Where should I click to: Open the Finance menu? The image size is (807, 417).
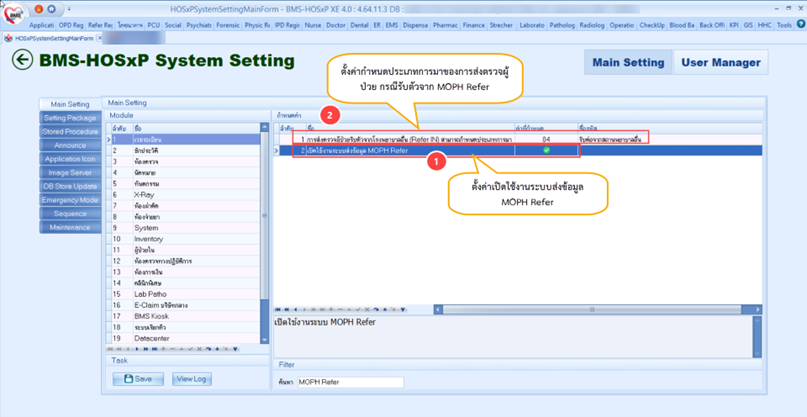[473, 25]
